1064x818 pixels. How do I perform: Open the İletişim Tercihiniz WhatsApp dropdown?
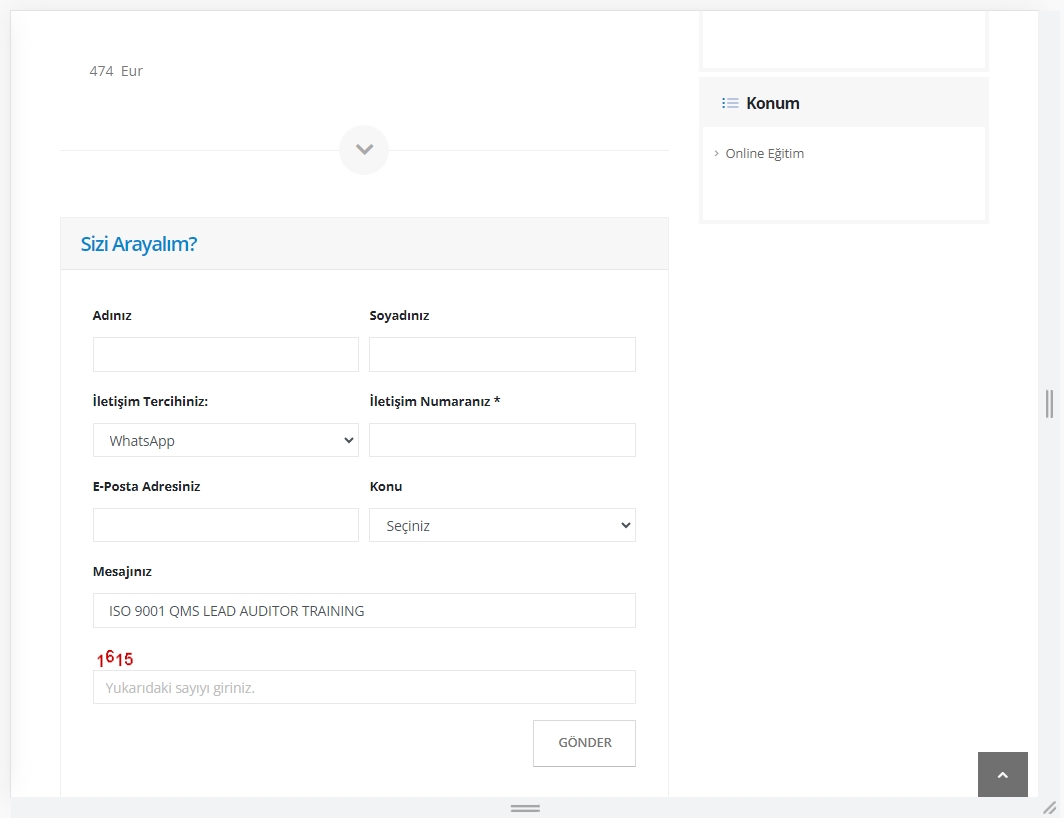(226, 441)
